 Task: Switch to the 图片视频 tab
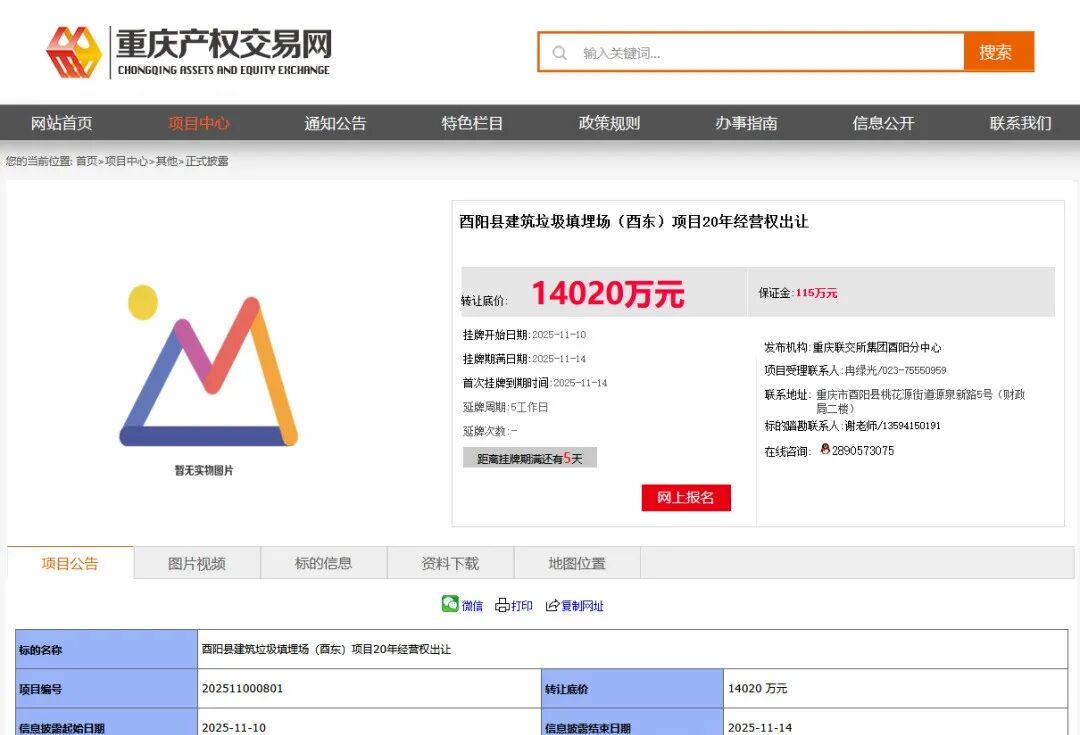coord(197,563)
